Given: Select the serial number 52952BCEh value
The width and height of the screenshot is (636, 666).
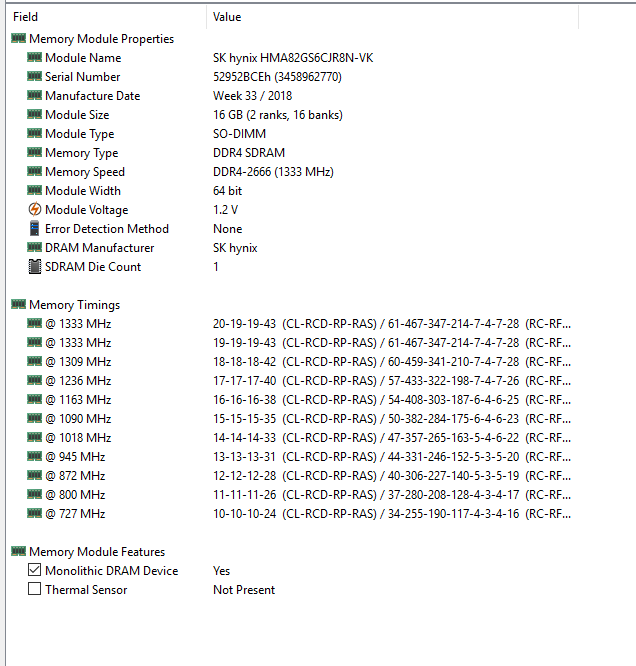Looking at the screenshot, I should pos(277,77).
